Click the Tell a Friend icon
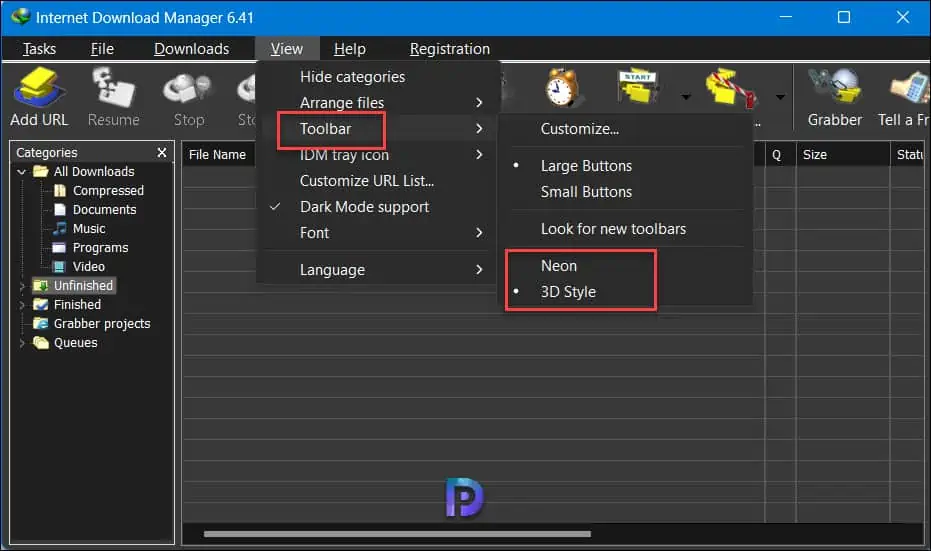 point(910,88)
